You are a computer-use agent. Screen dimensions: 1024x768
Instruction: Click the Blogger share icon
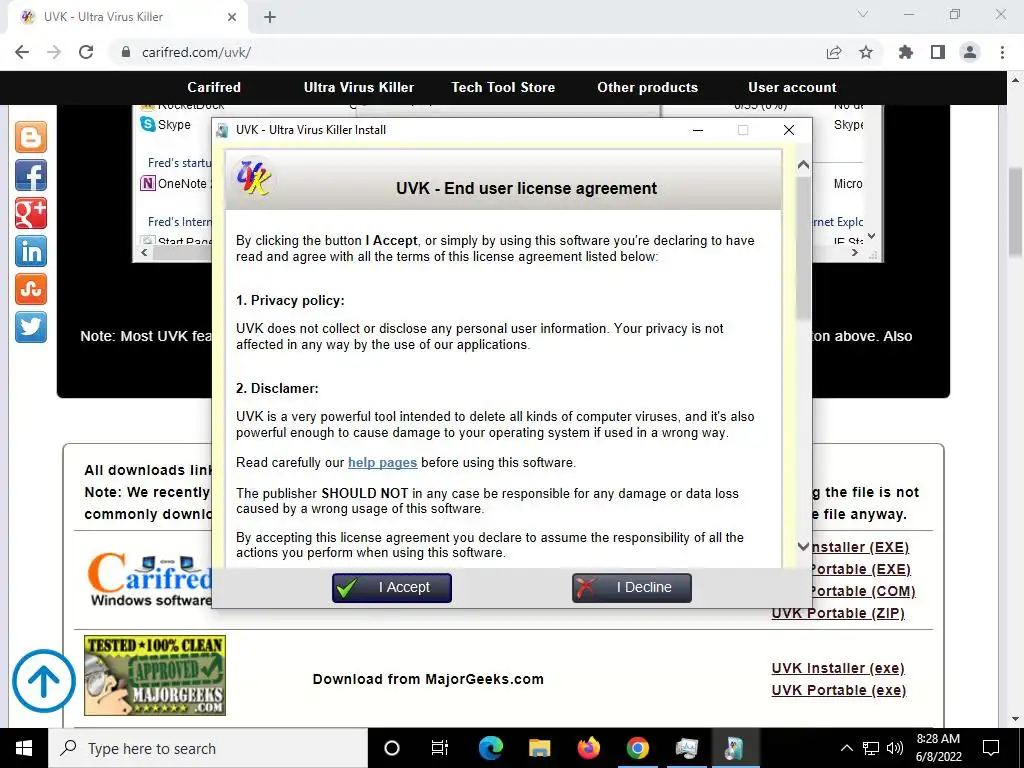click(x=31, y=137)
